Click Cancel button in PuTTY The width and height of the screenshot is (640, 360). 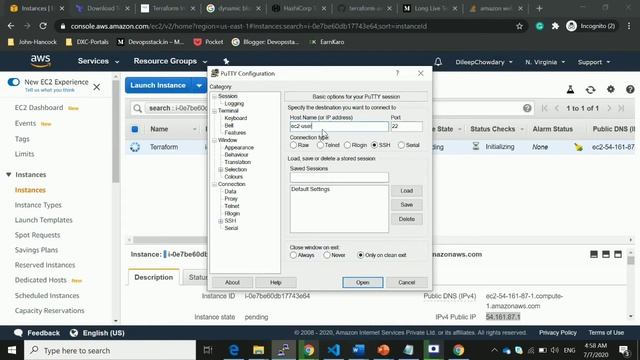point(407,282)
